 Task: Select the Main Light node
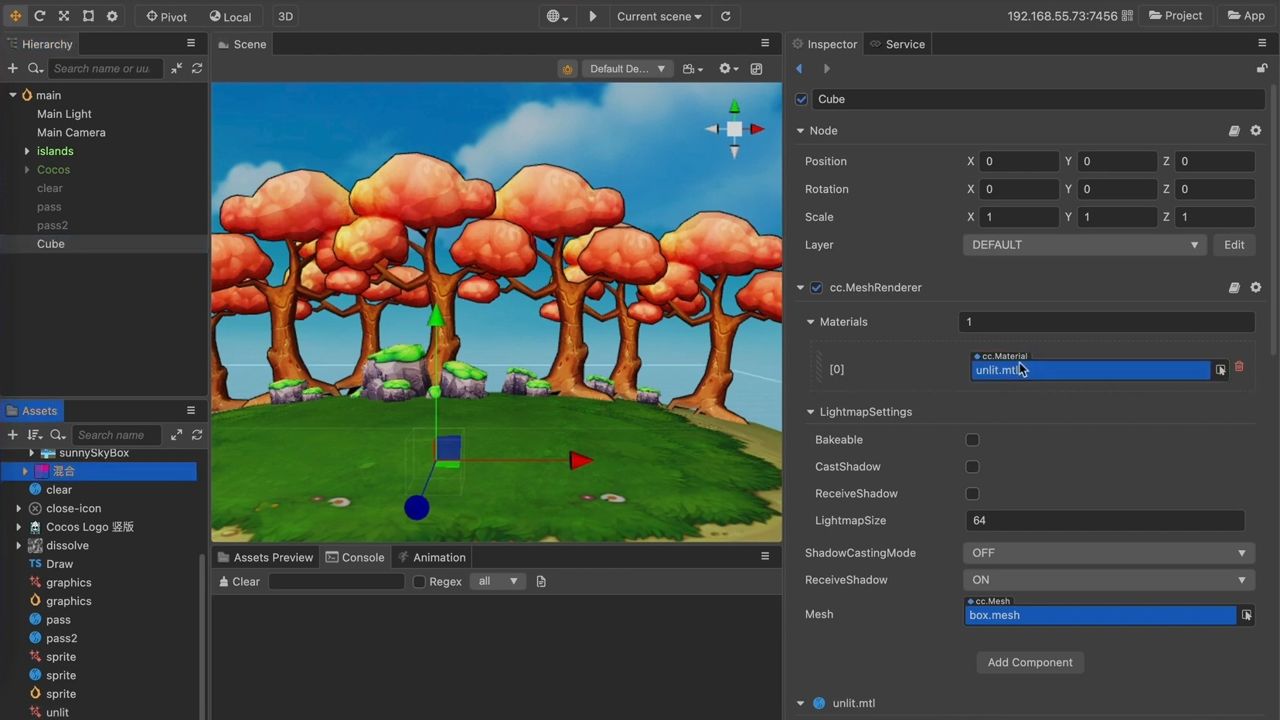click(x=64, y=114)
